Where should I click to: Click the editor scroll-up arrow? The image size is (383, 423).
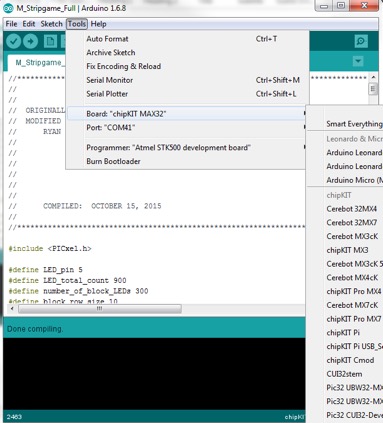(x=373, y=77)
